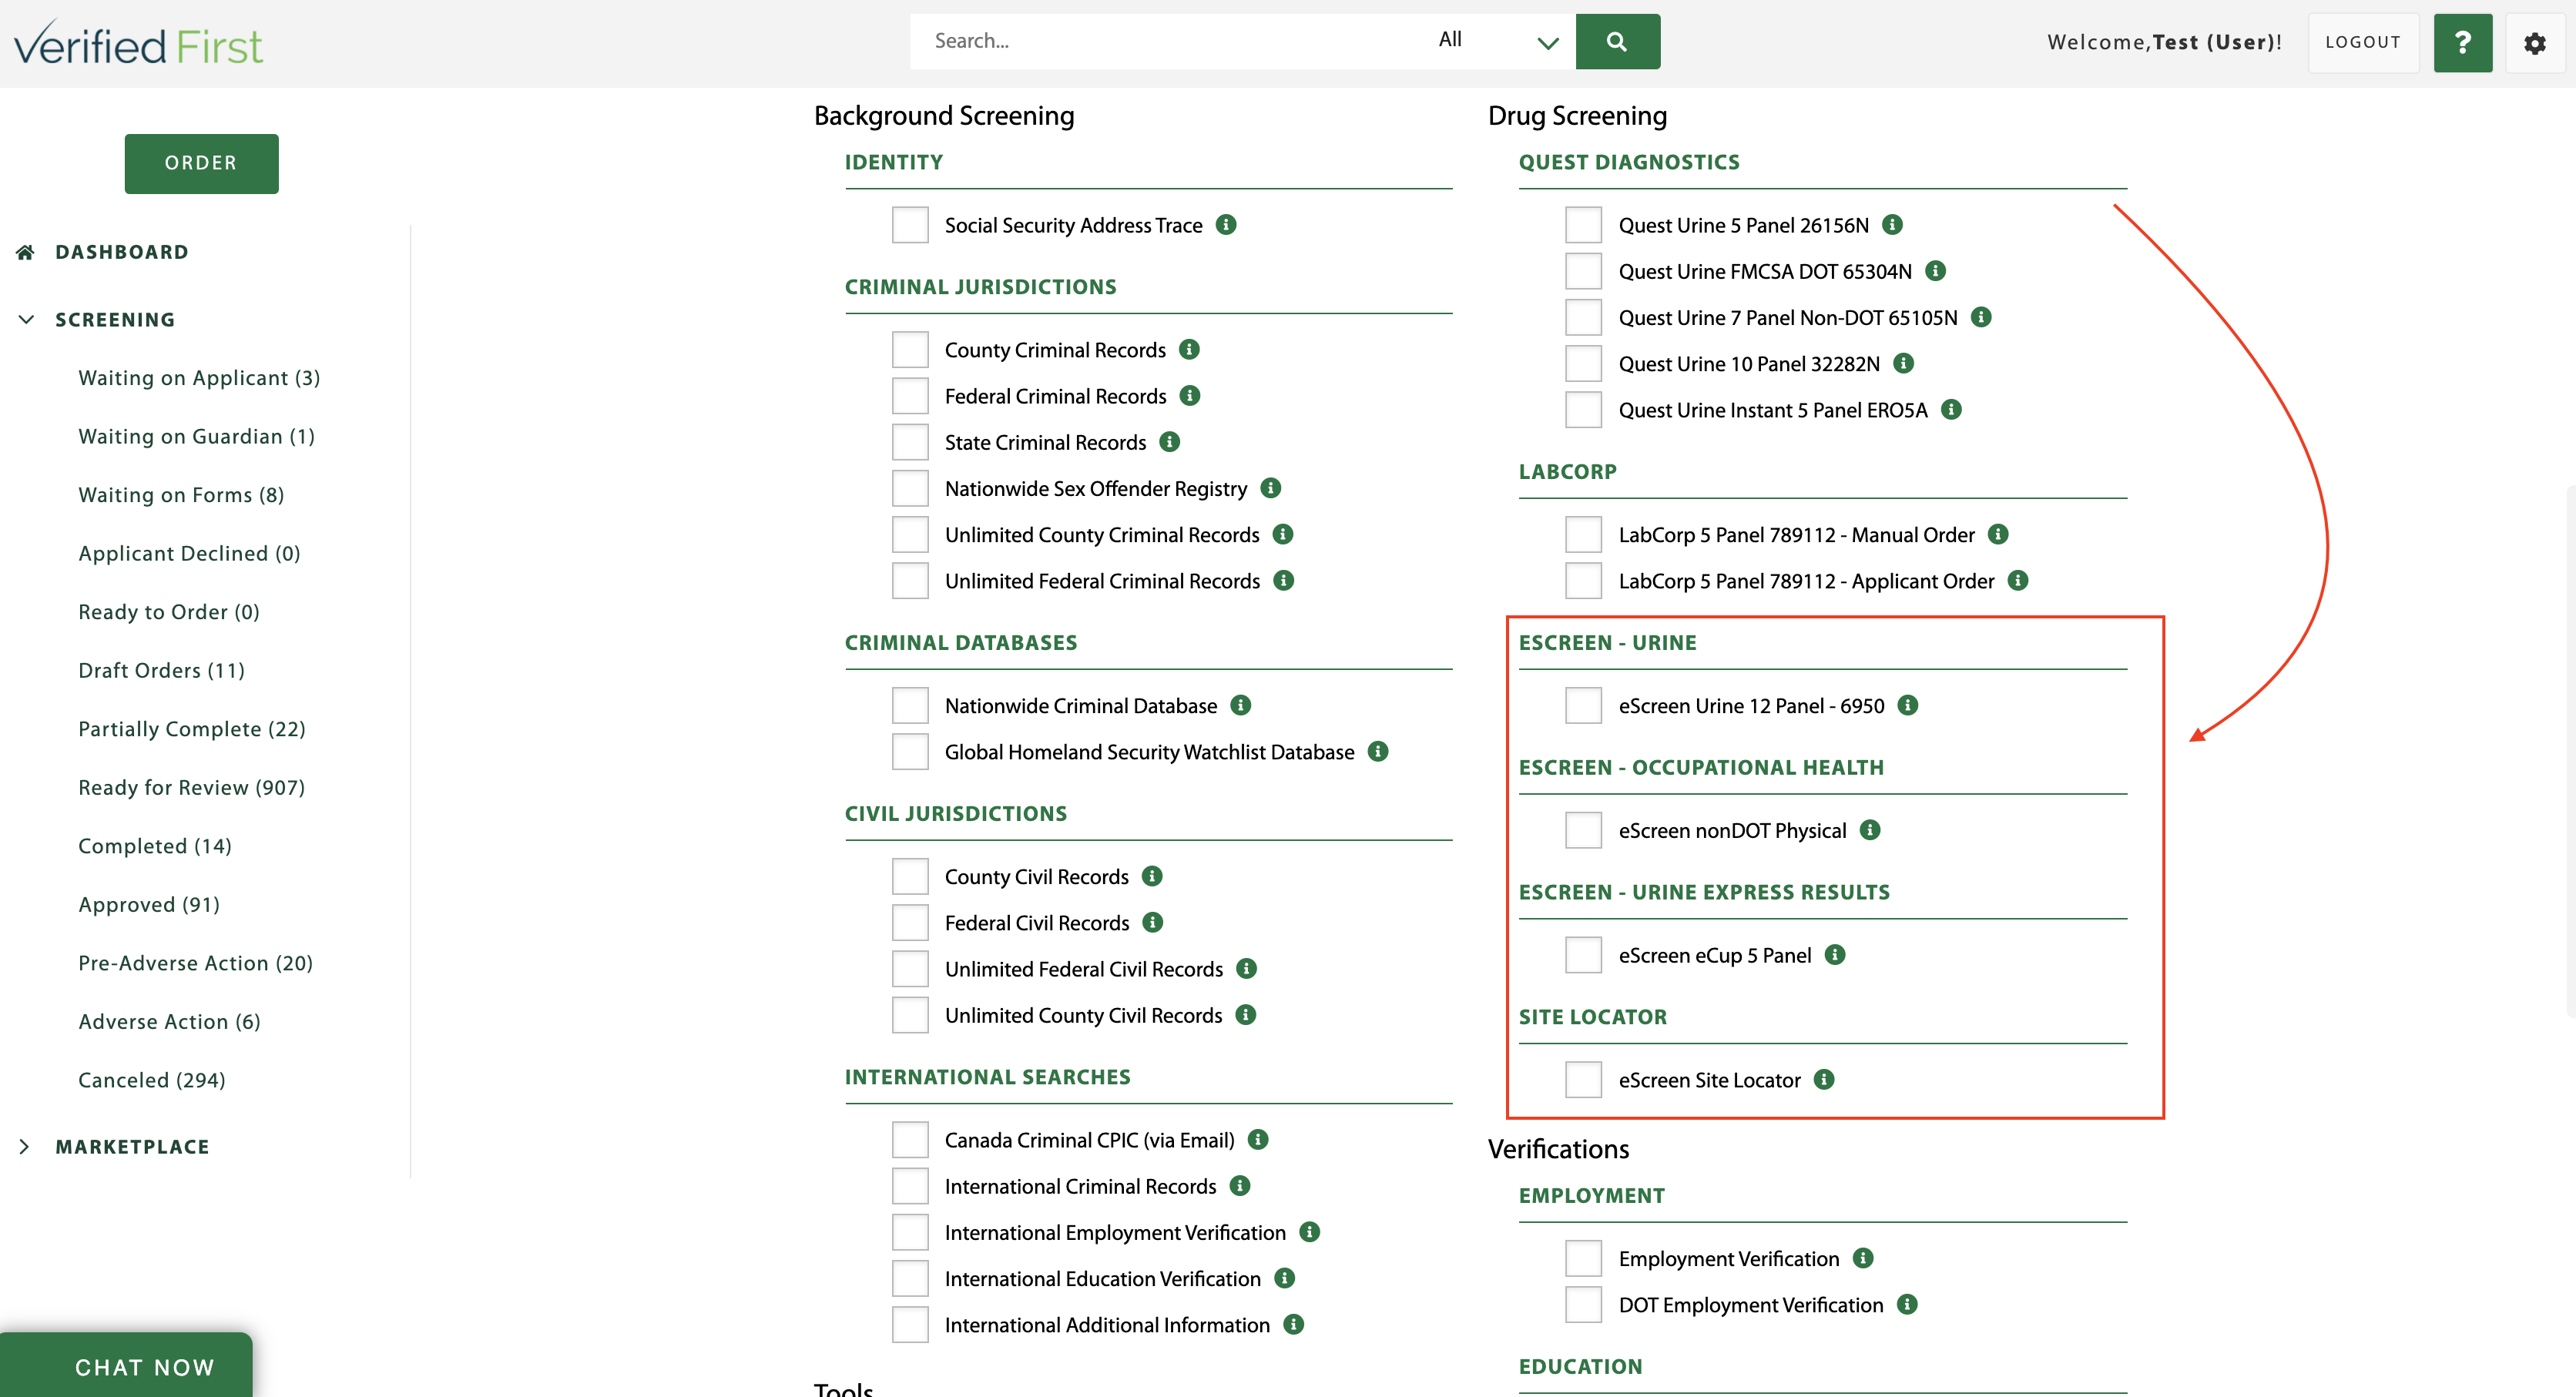The width and height of the screenshot is (2576, 1397).
Task: Open Partially Complete (22) link
Action: pos(191,729)
